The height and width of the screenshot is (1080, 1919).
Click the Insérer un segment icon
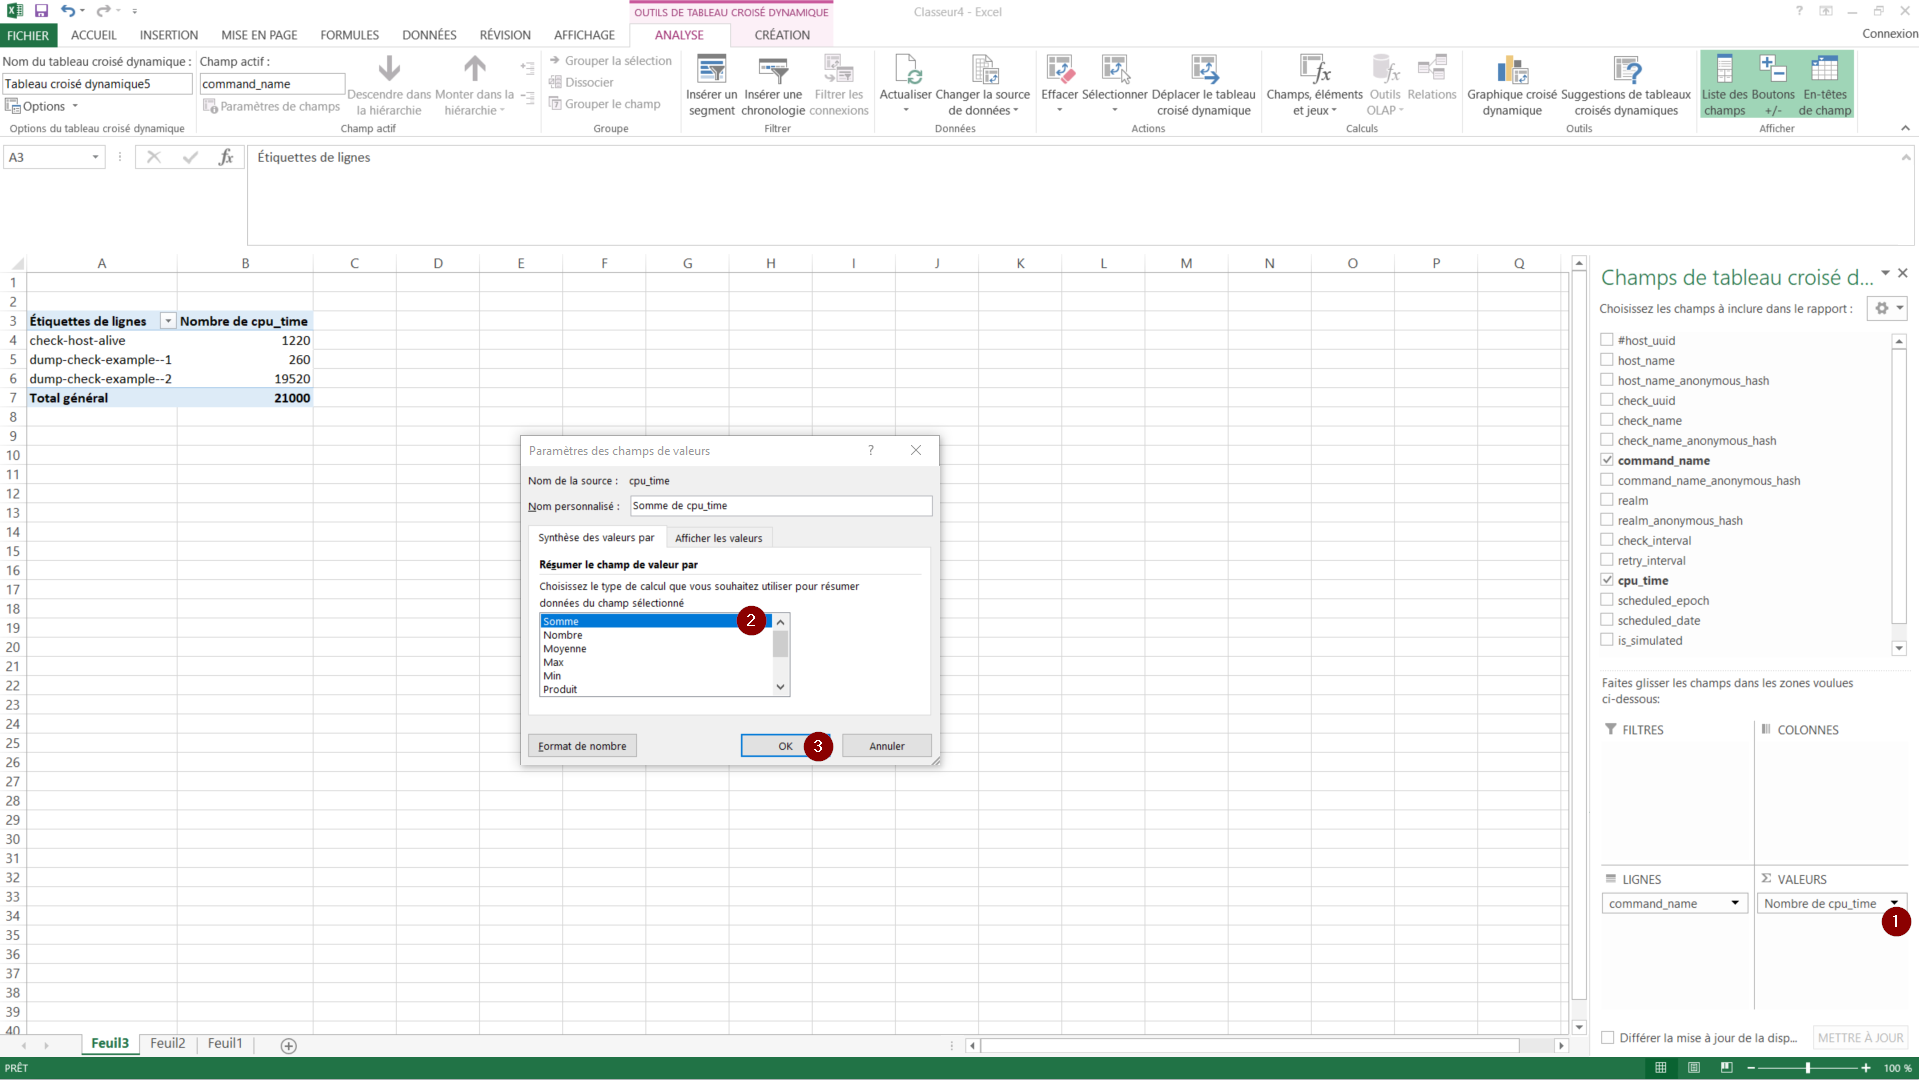(711, 71)
